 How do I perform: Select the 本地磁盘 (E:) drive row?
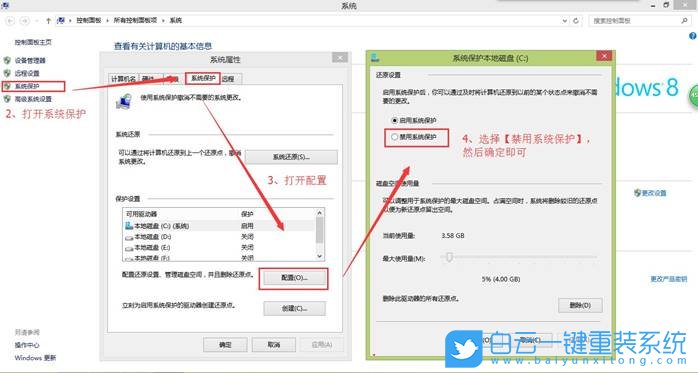(x=219, y=247)
